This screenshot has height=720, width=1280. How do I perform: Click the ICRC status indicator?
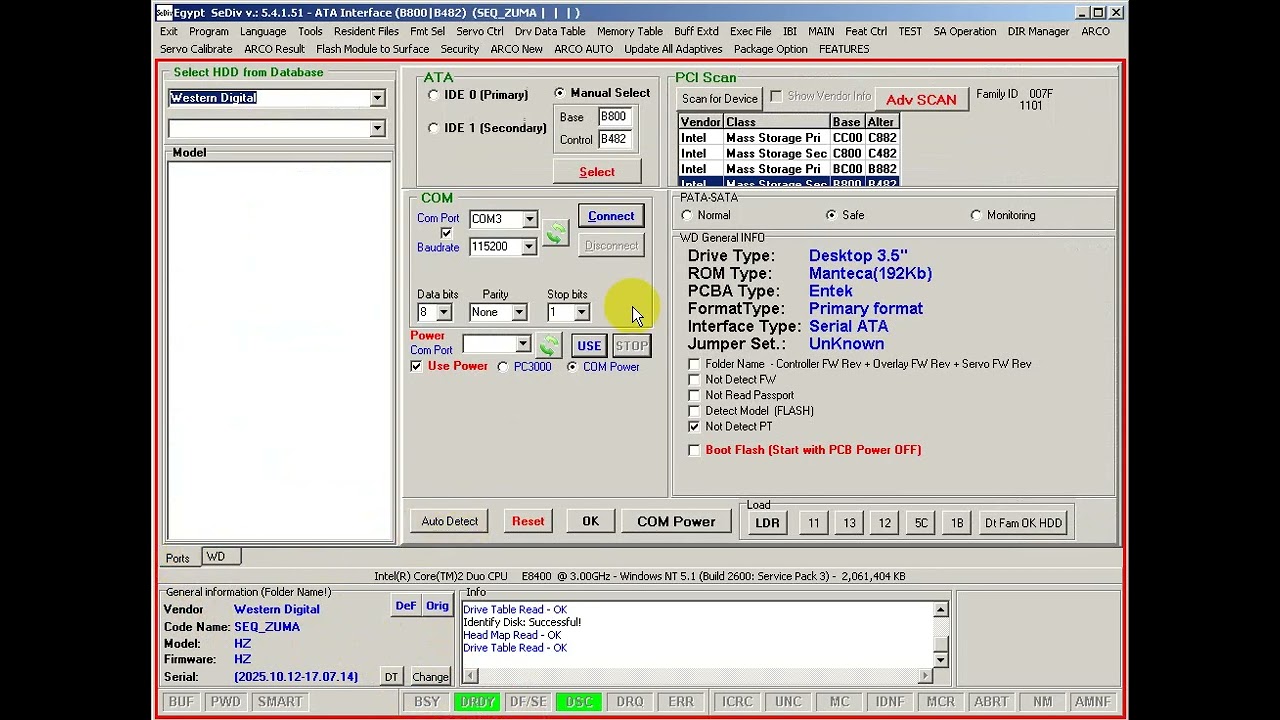(737, 702)
